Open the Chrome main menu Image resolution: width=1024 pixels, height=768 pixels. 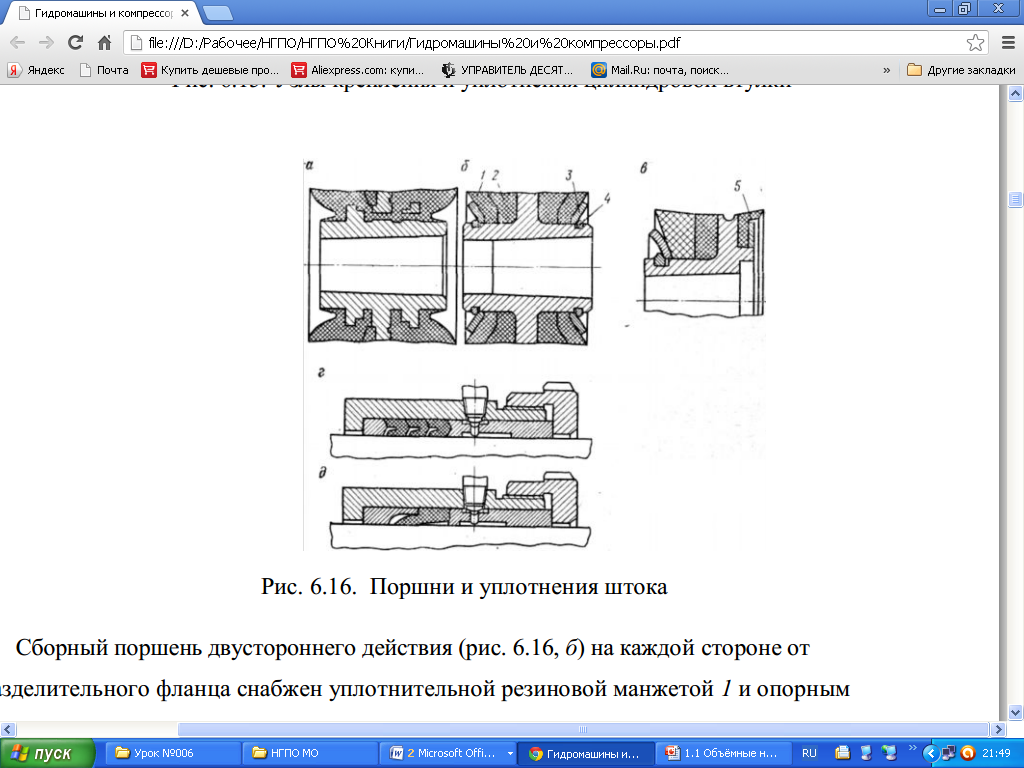[x=1008, y=43]
